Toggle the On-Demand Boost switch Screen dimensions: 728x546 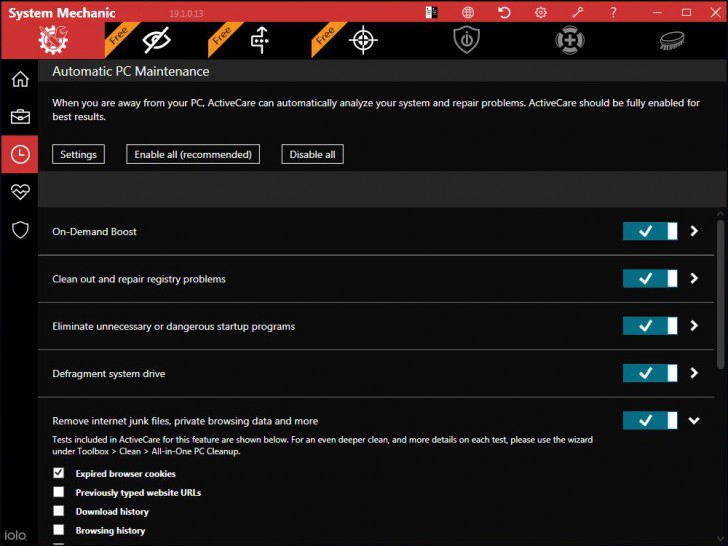(650, 231)
